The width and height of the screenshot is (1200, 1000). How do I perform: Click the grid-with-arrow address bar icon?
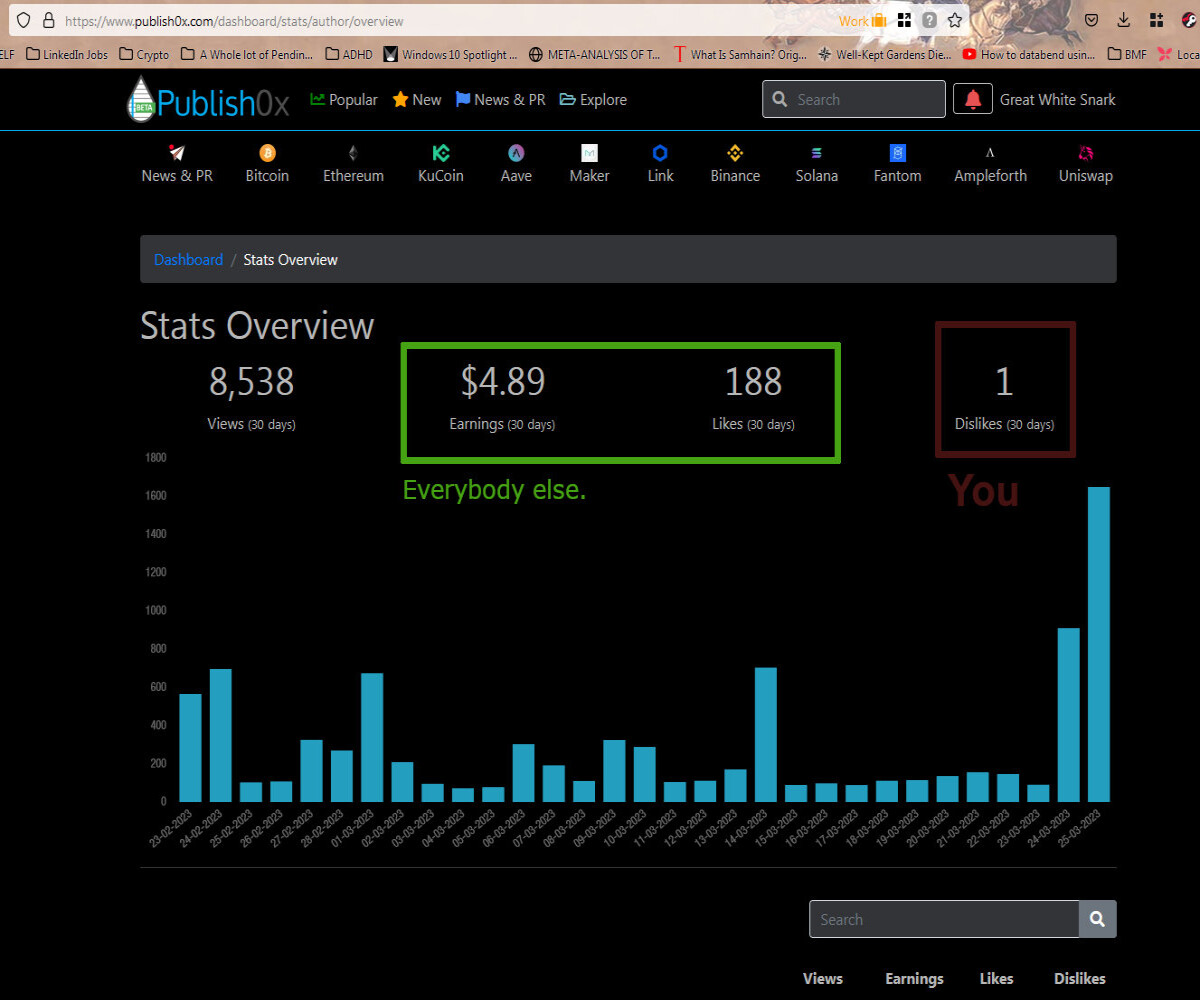(904, 20)
